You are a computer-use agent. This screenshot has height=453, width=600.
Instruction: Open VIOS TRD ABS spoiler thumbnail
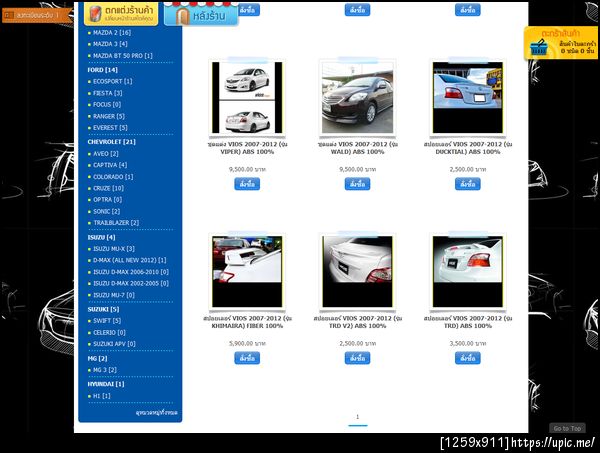[468, 272]
